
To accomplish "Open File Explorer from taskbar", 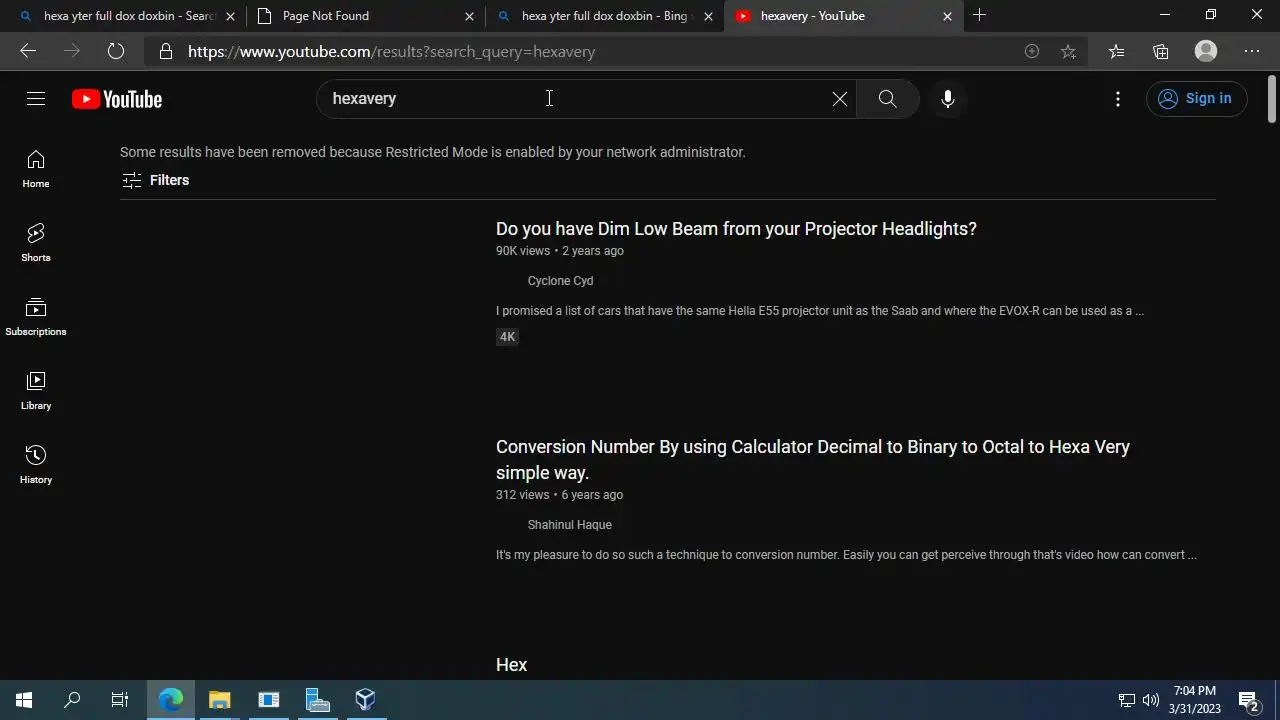I will tap(220, 700).
